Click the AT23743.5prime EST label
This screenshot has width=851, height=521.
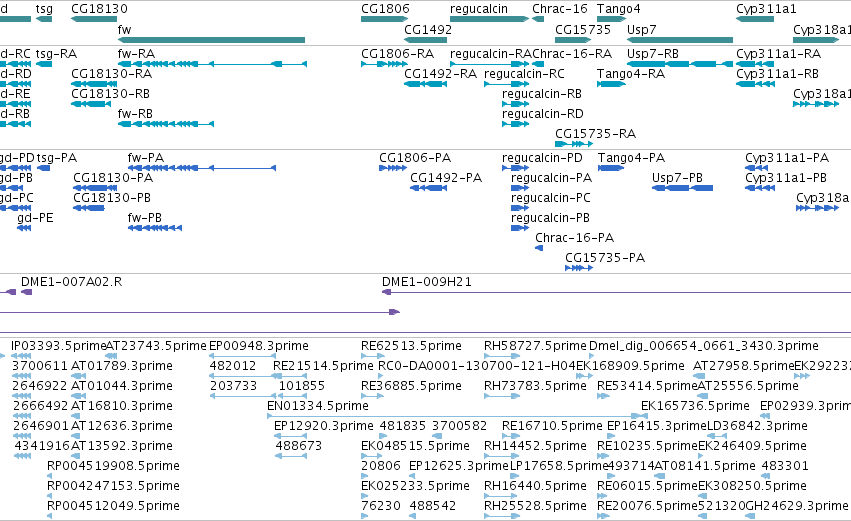pos(156,346)
